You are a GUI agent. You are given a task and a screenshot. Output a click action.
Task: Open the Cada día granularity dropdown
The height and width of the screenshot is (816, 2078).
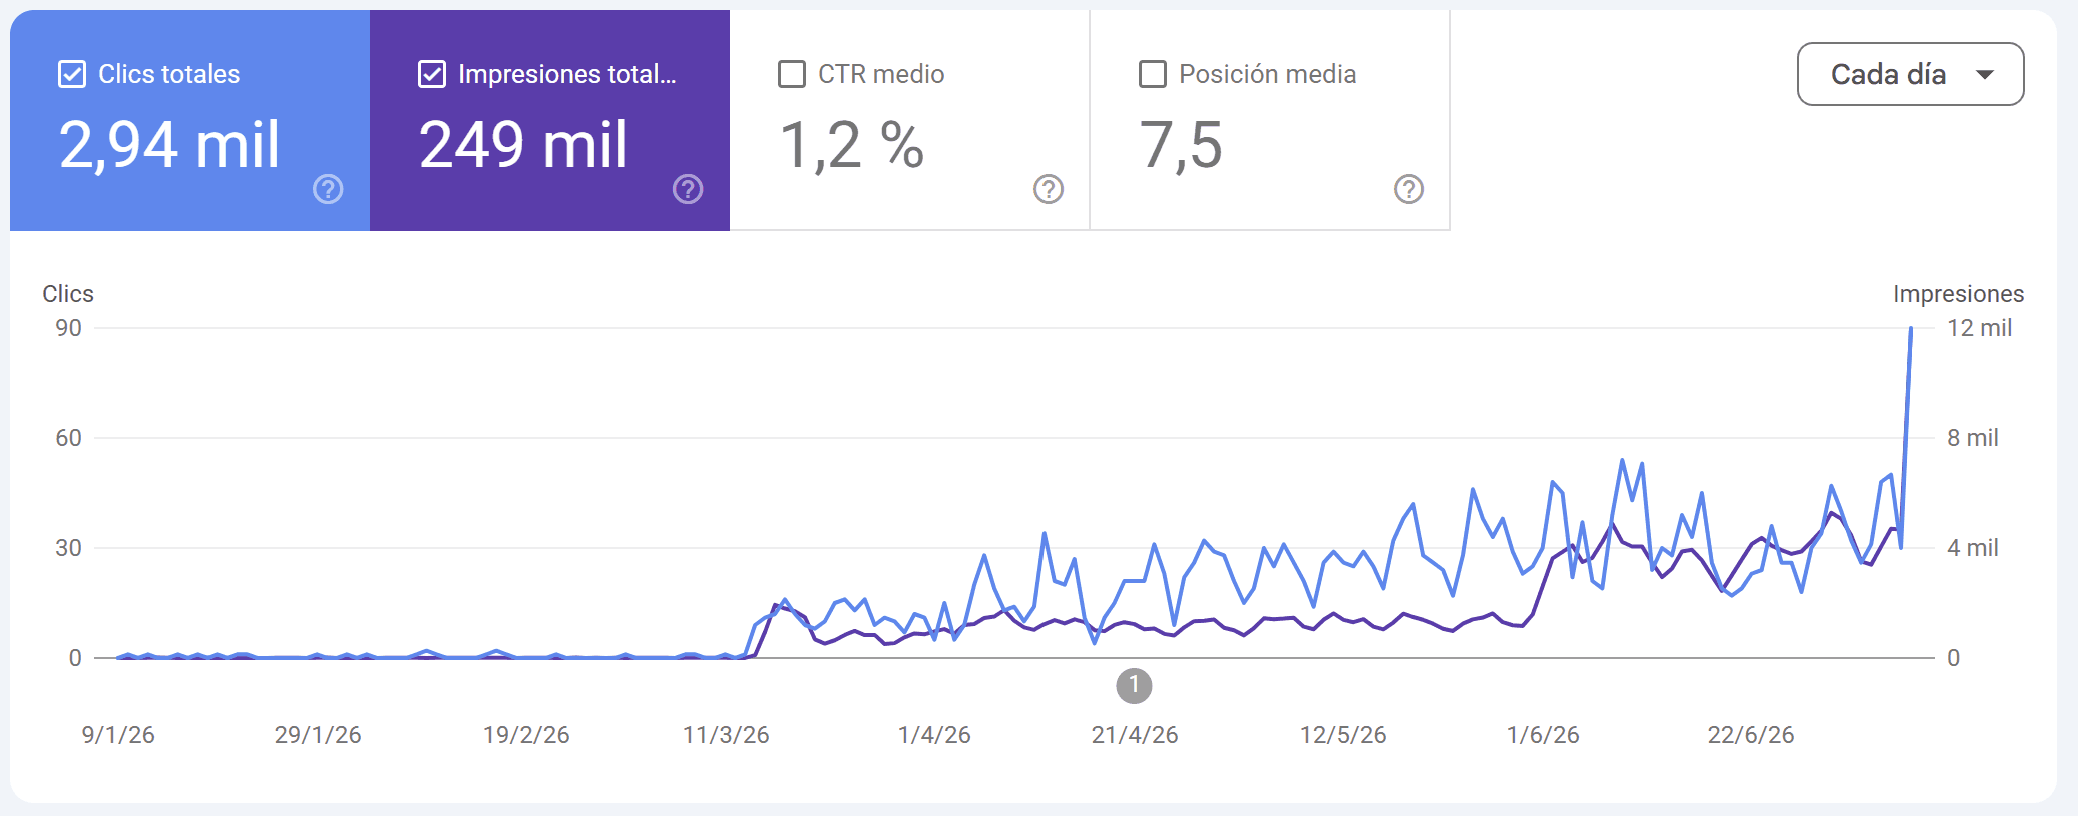(1910, 74)
